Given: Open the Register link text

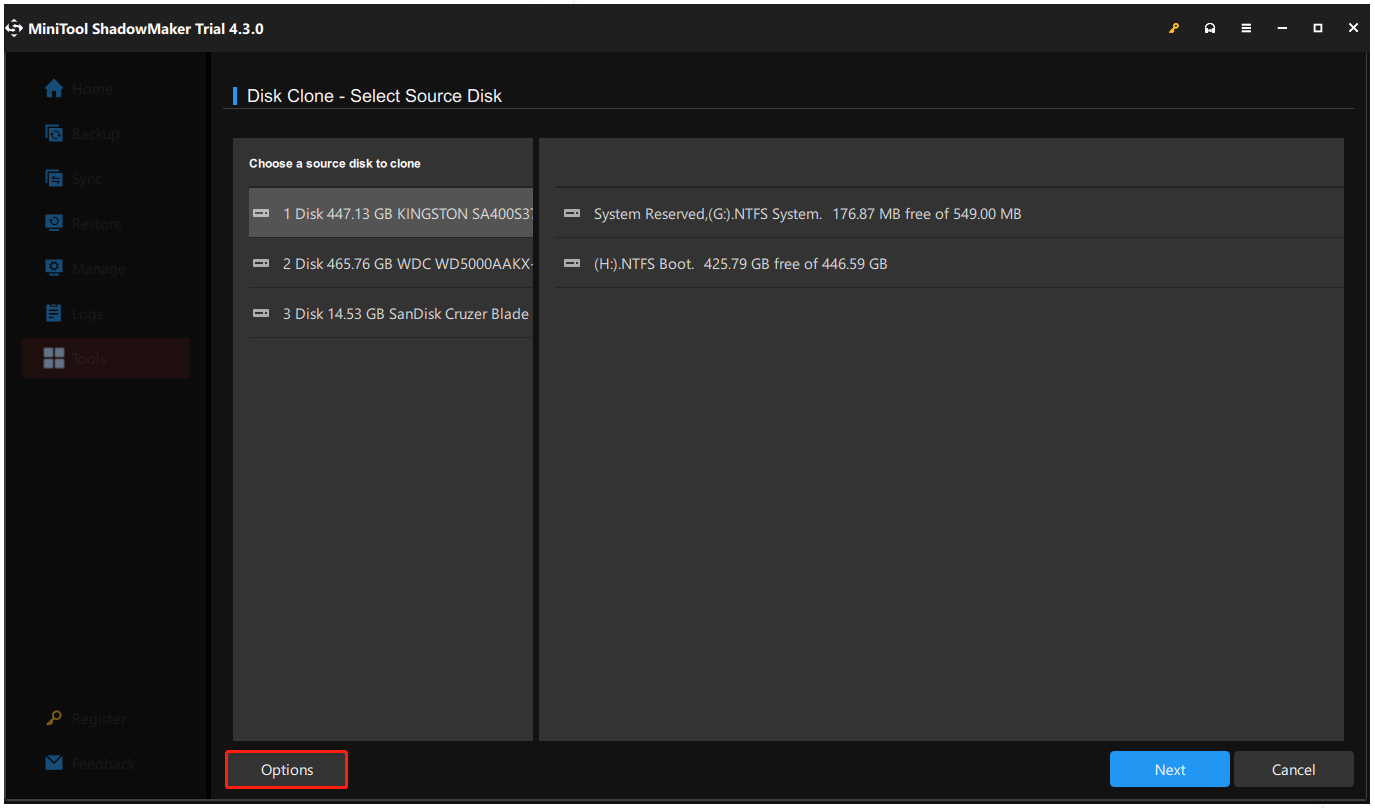Looking at the screenshot, I should (x=99, y=719).
